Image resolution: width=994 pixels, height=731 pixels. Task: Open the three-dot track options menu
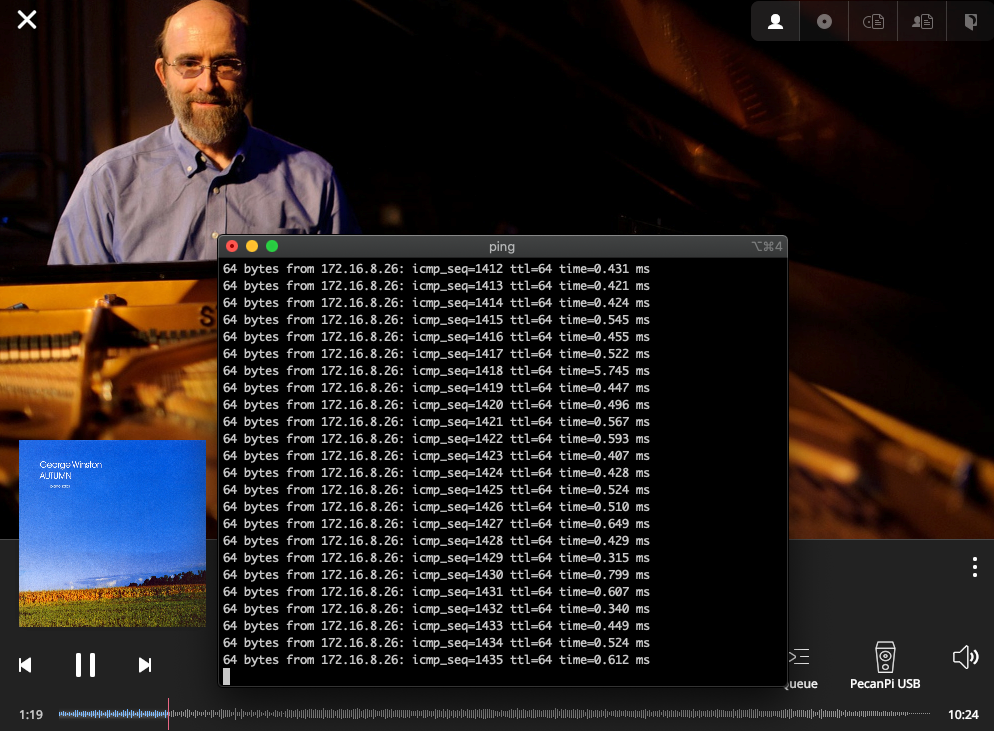[974, 567]
